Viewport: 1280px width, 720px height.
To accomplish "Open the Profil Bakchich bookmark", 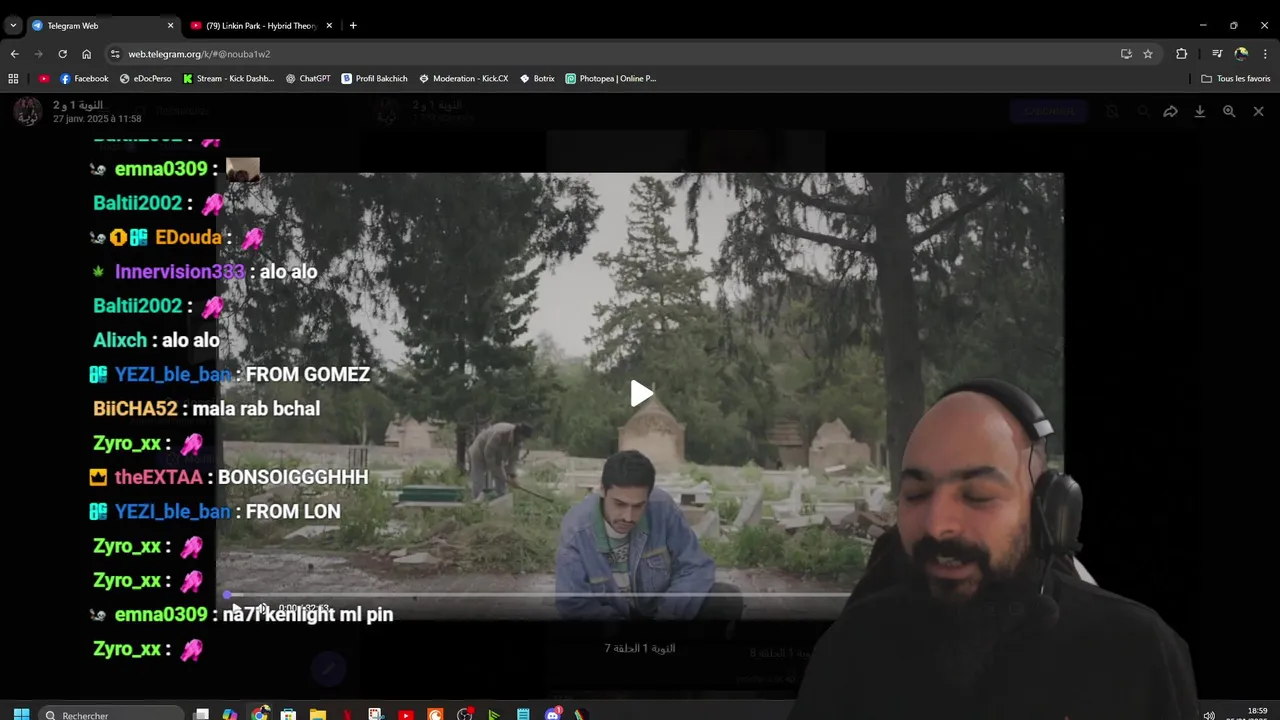I will click(x=375, y=78).
